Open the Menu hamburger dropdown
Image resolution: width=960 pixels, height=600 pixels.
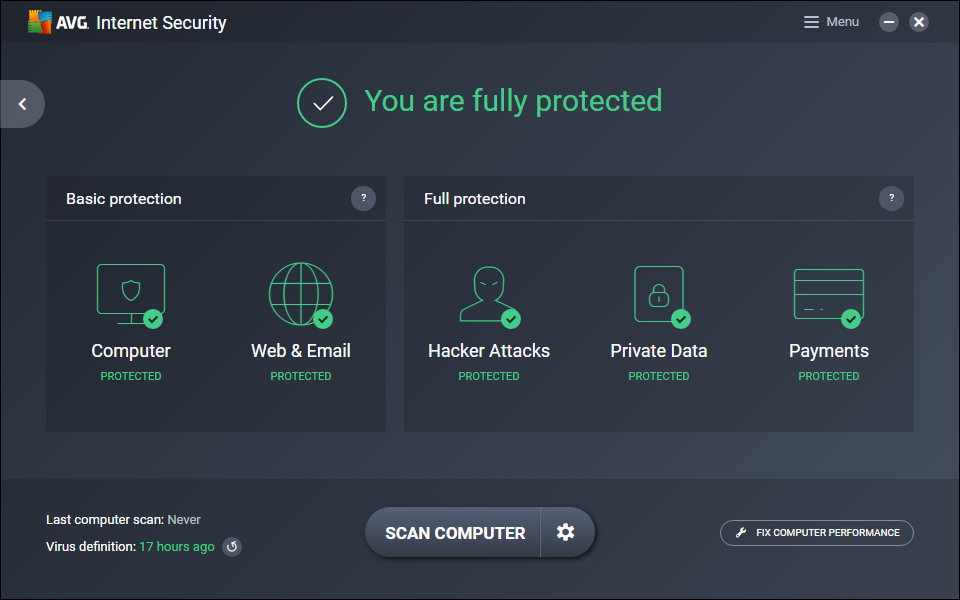tap(831, 22)
